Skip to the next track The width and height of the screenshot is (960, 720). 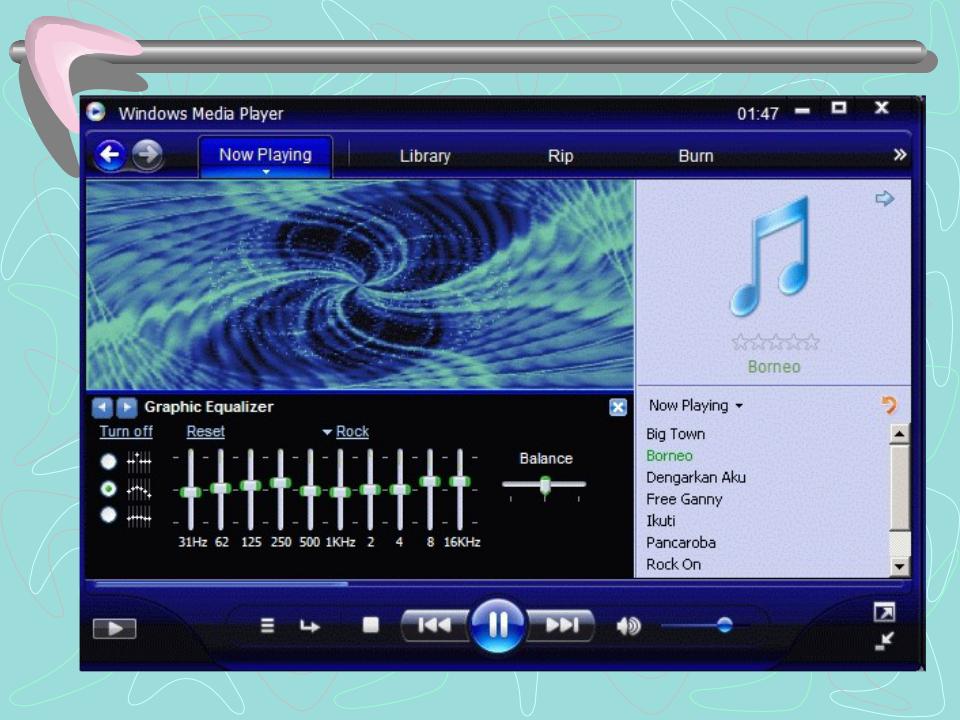click(561, 625)
